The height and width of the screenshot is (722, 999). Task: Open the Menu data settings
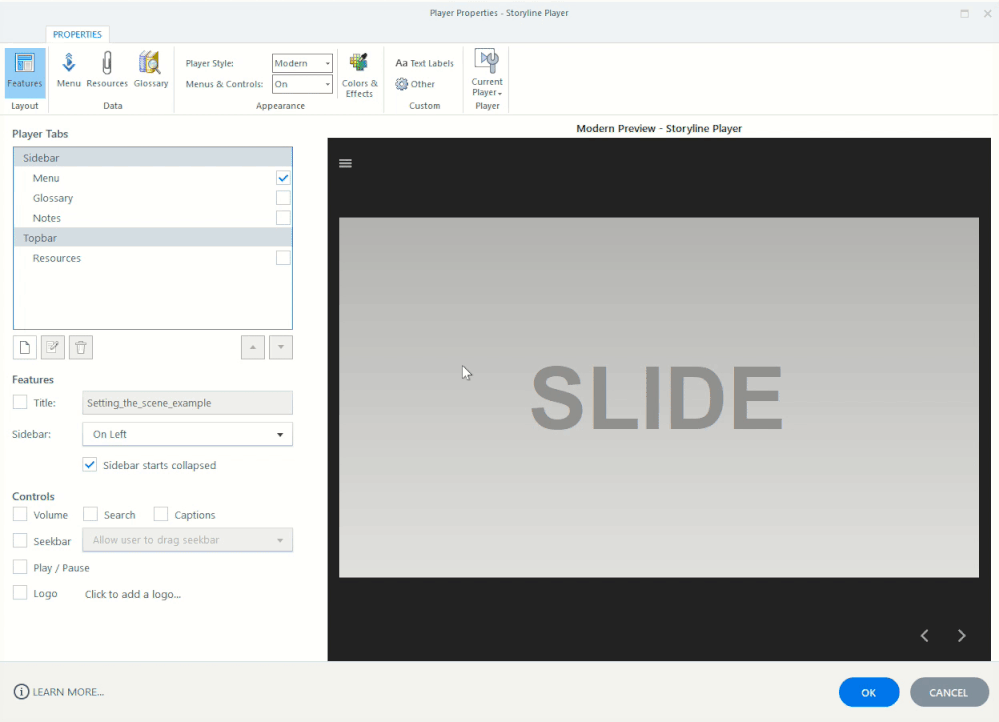[x=68, y=71]
